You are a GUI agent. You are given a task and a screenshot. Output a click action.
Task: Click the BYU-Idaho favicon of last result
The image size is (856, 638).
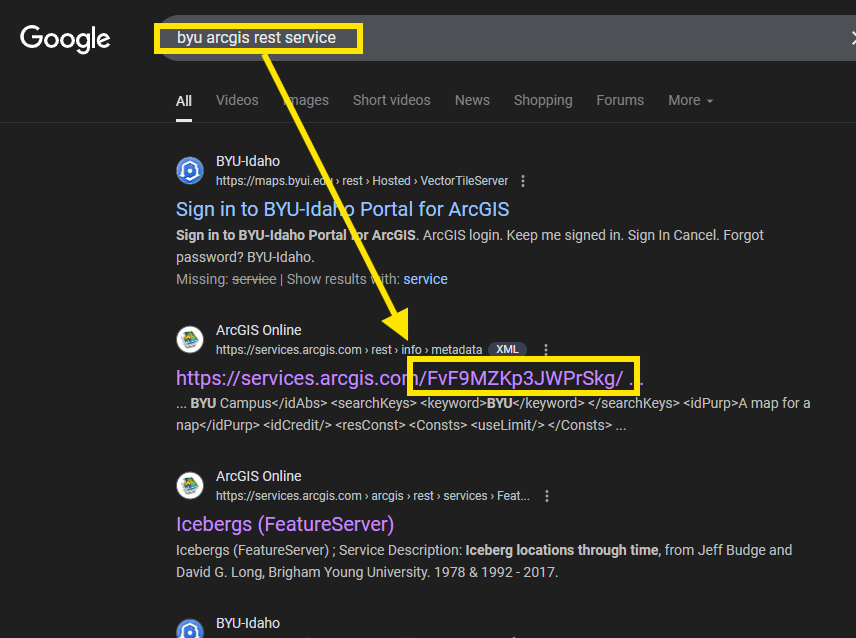point(190,629)
